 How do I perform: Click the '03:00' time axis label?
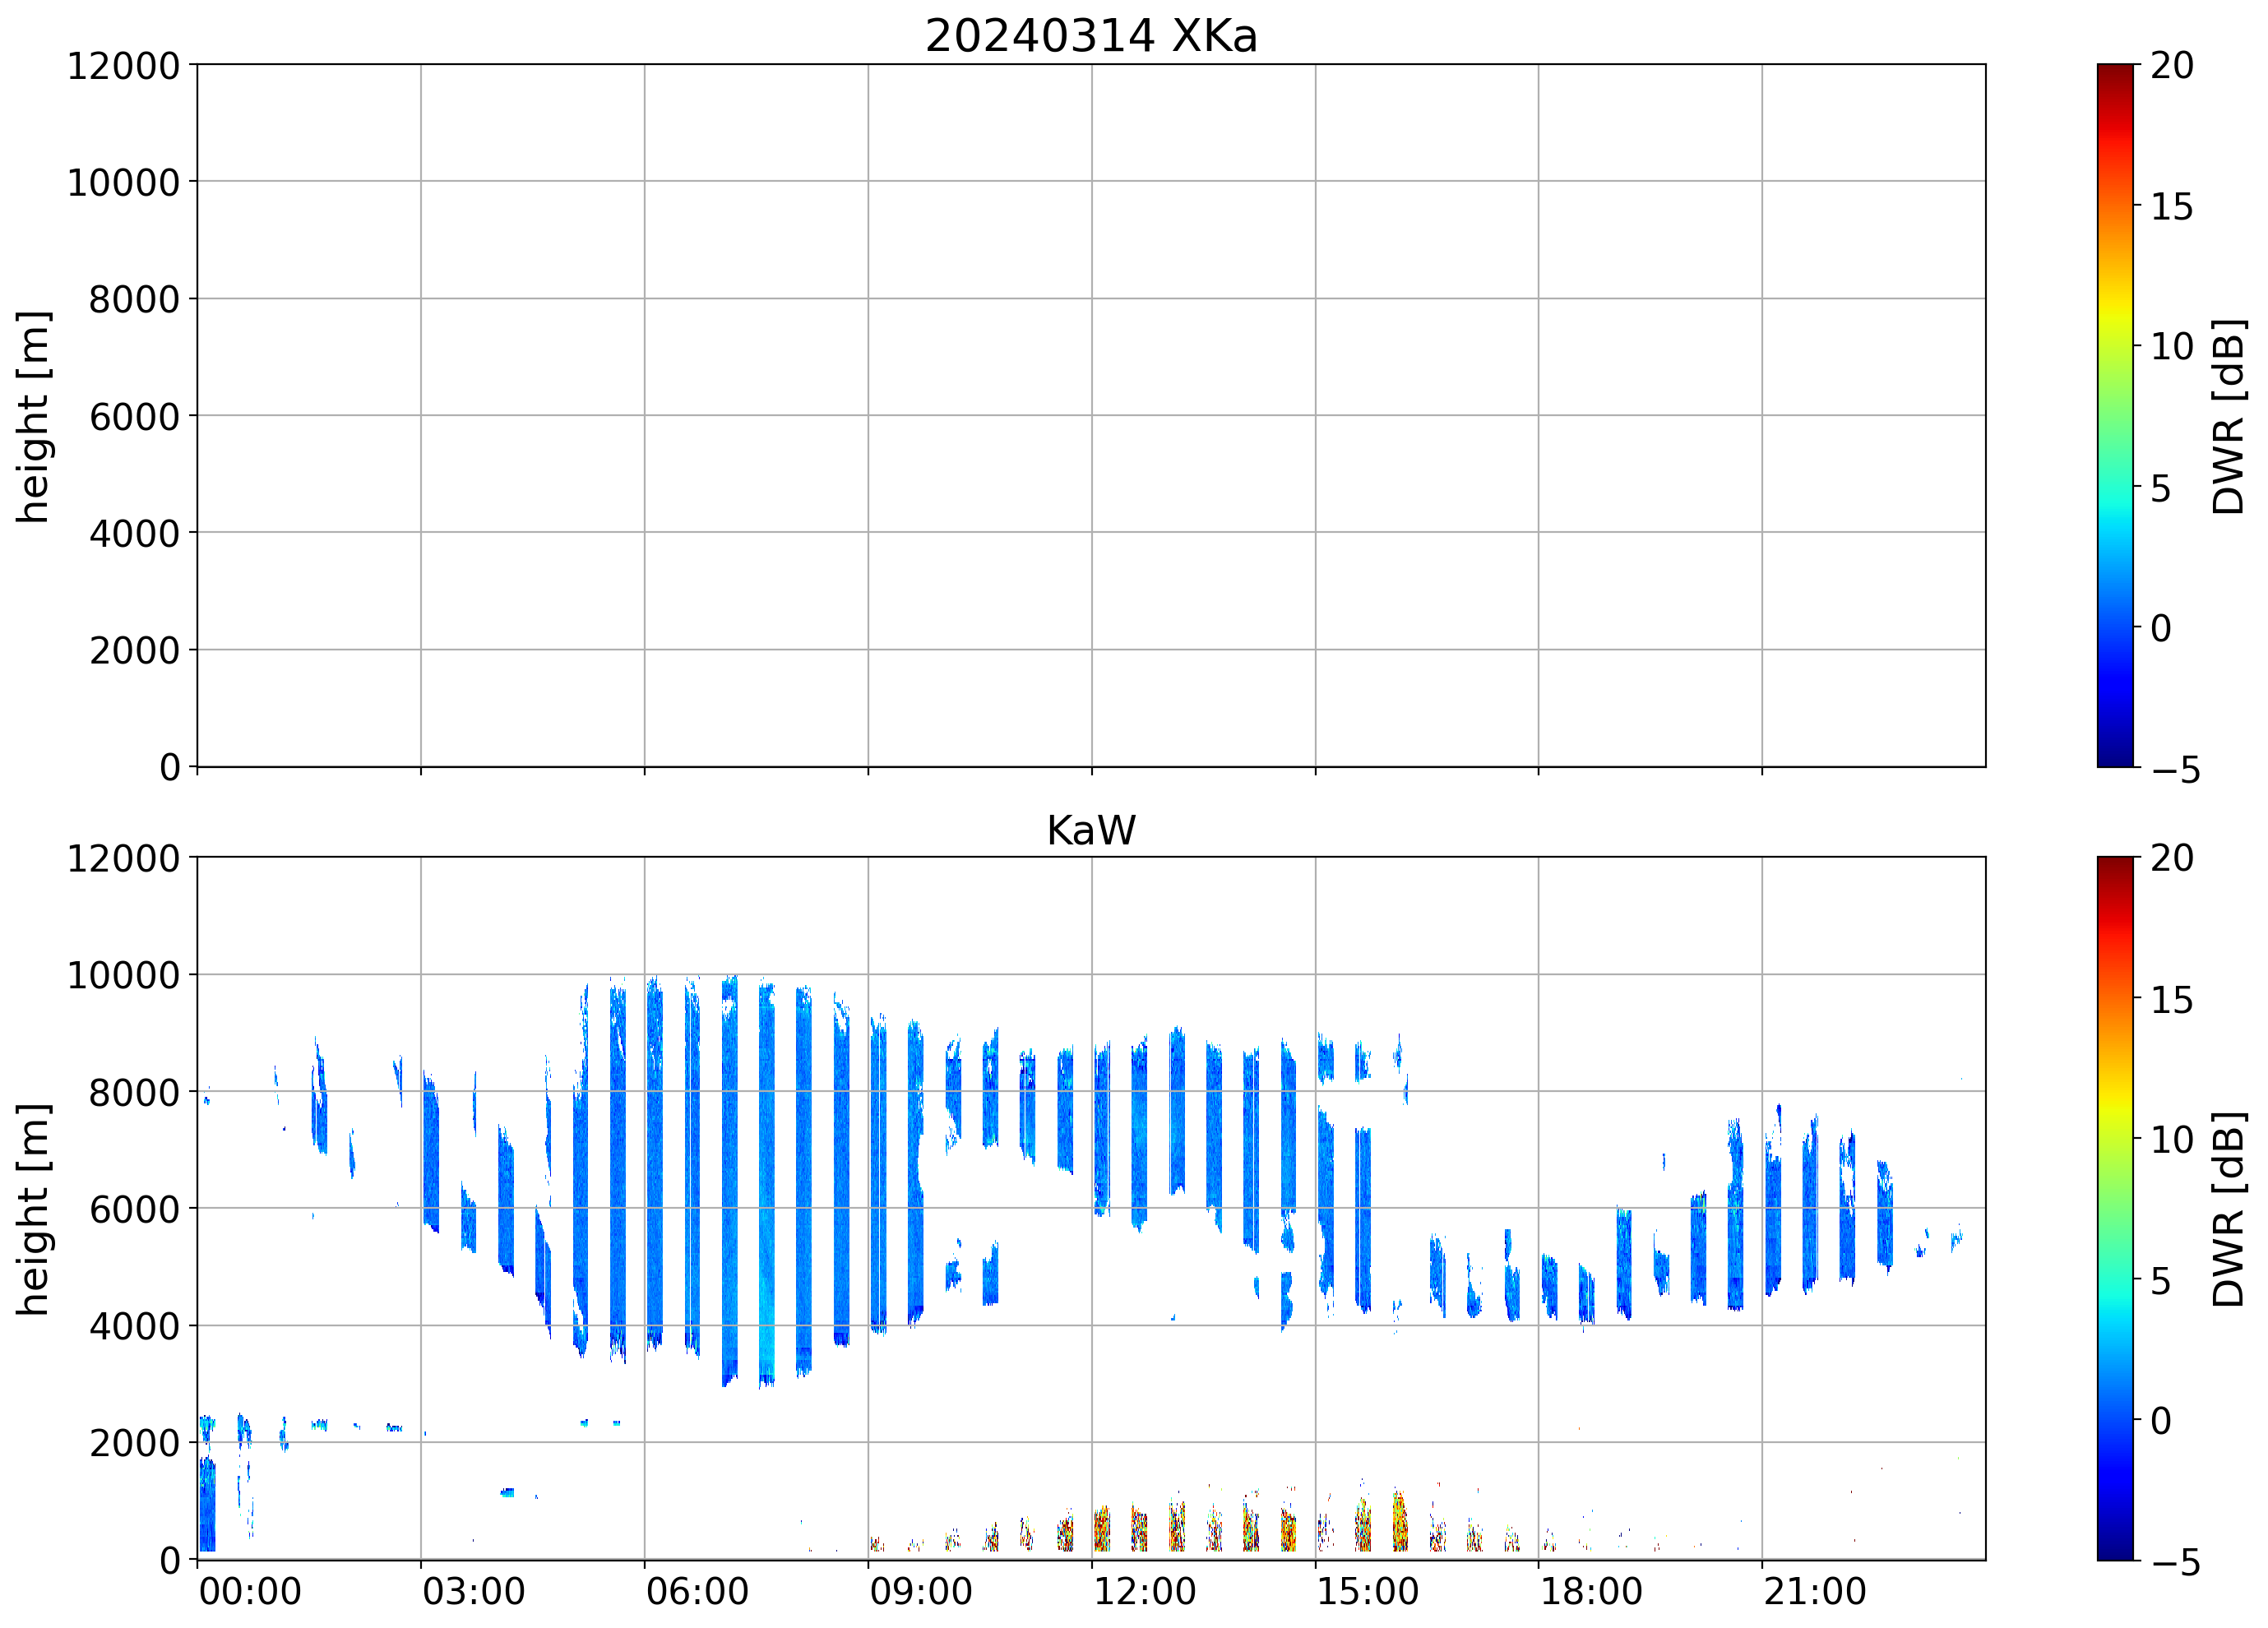473,1592
